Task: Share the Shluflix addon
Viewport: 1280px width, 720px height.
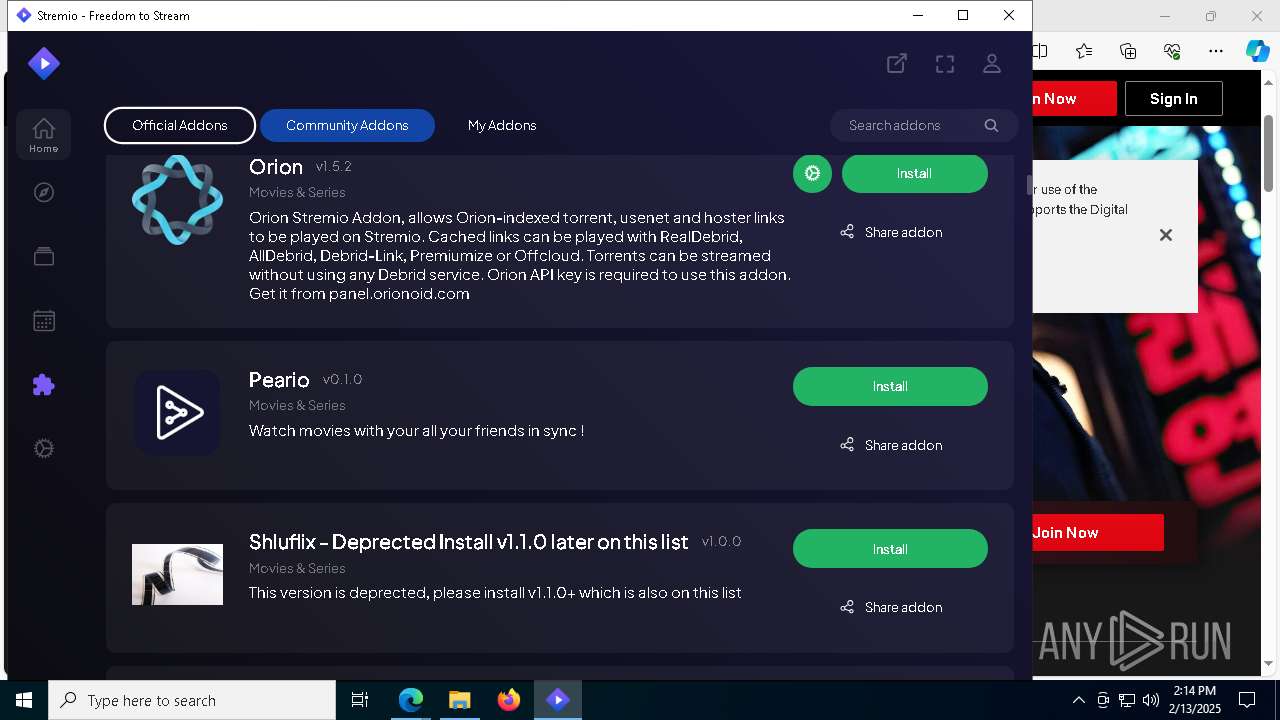Action: (891, 607)
